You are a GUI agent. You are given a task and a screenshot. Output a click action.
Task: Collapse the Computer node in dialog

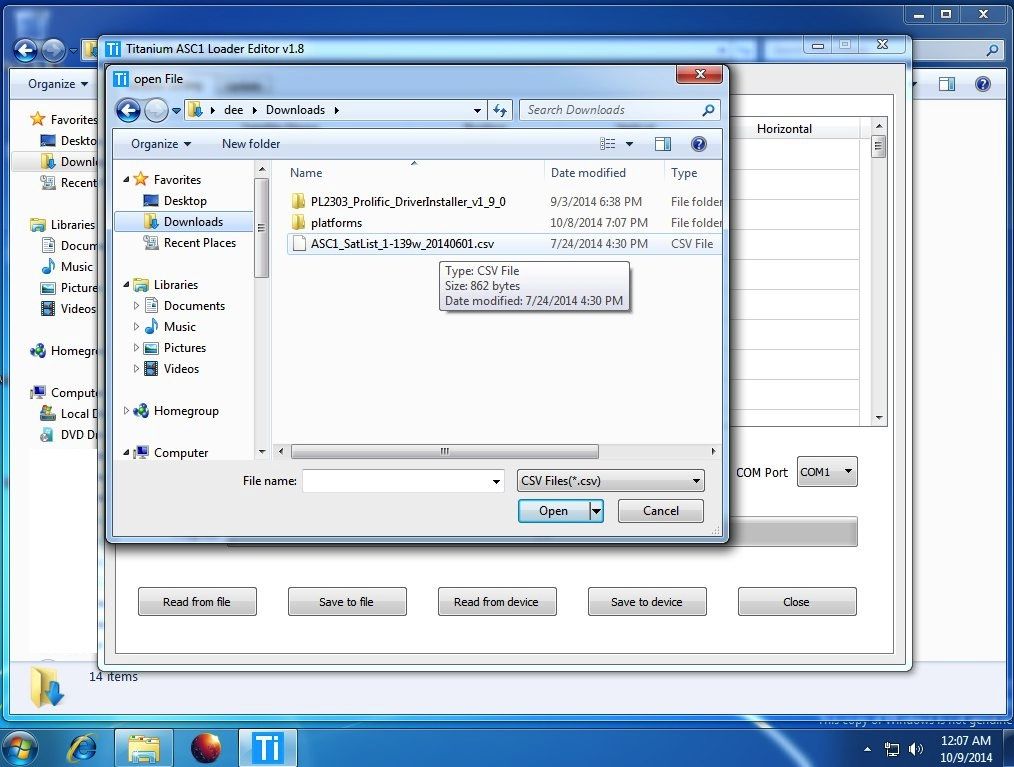[x=126, y=453]
